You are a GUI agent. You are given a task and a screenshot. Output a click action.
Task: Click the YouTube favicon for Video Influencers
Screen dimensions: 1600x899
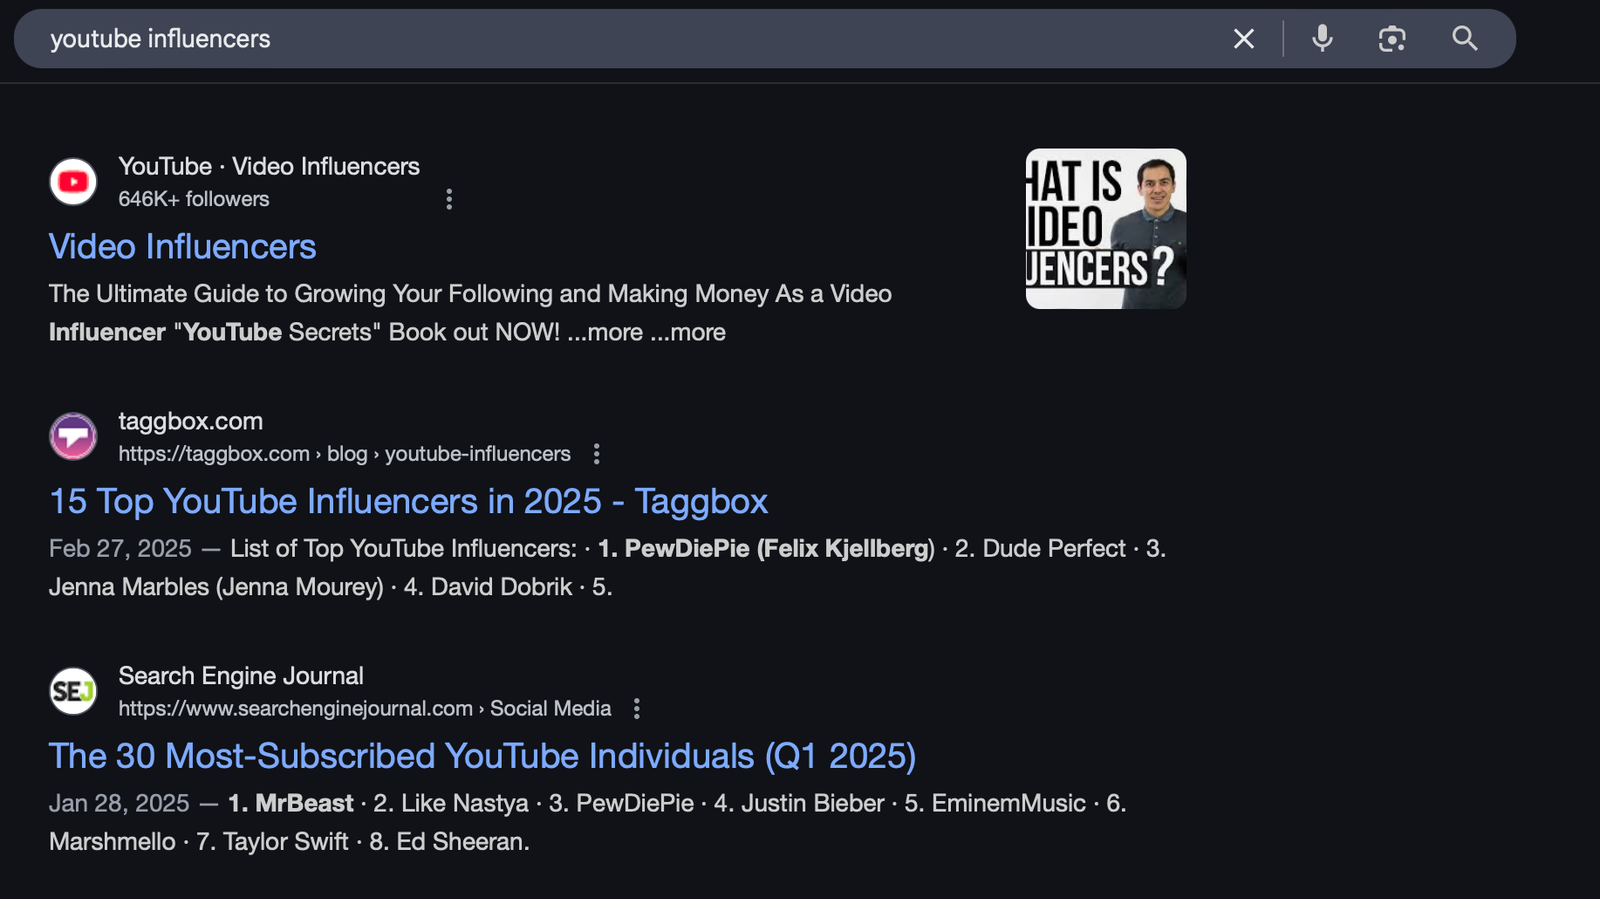[x=73, y=182]
